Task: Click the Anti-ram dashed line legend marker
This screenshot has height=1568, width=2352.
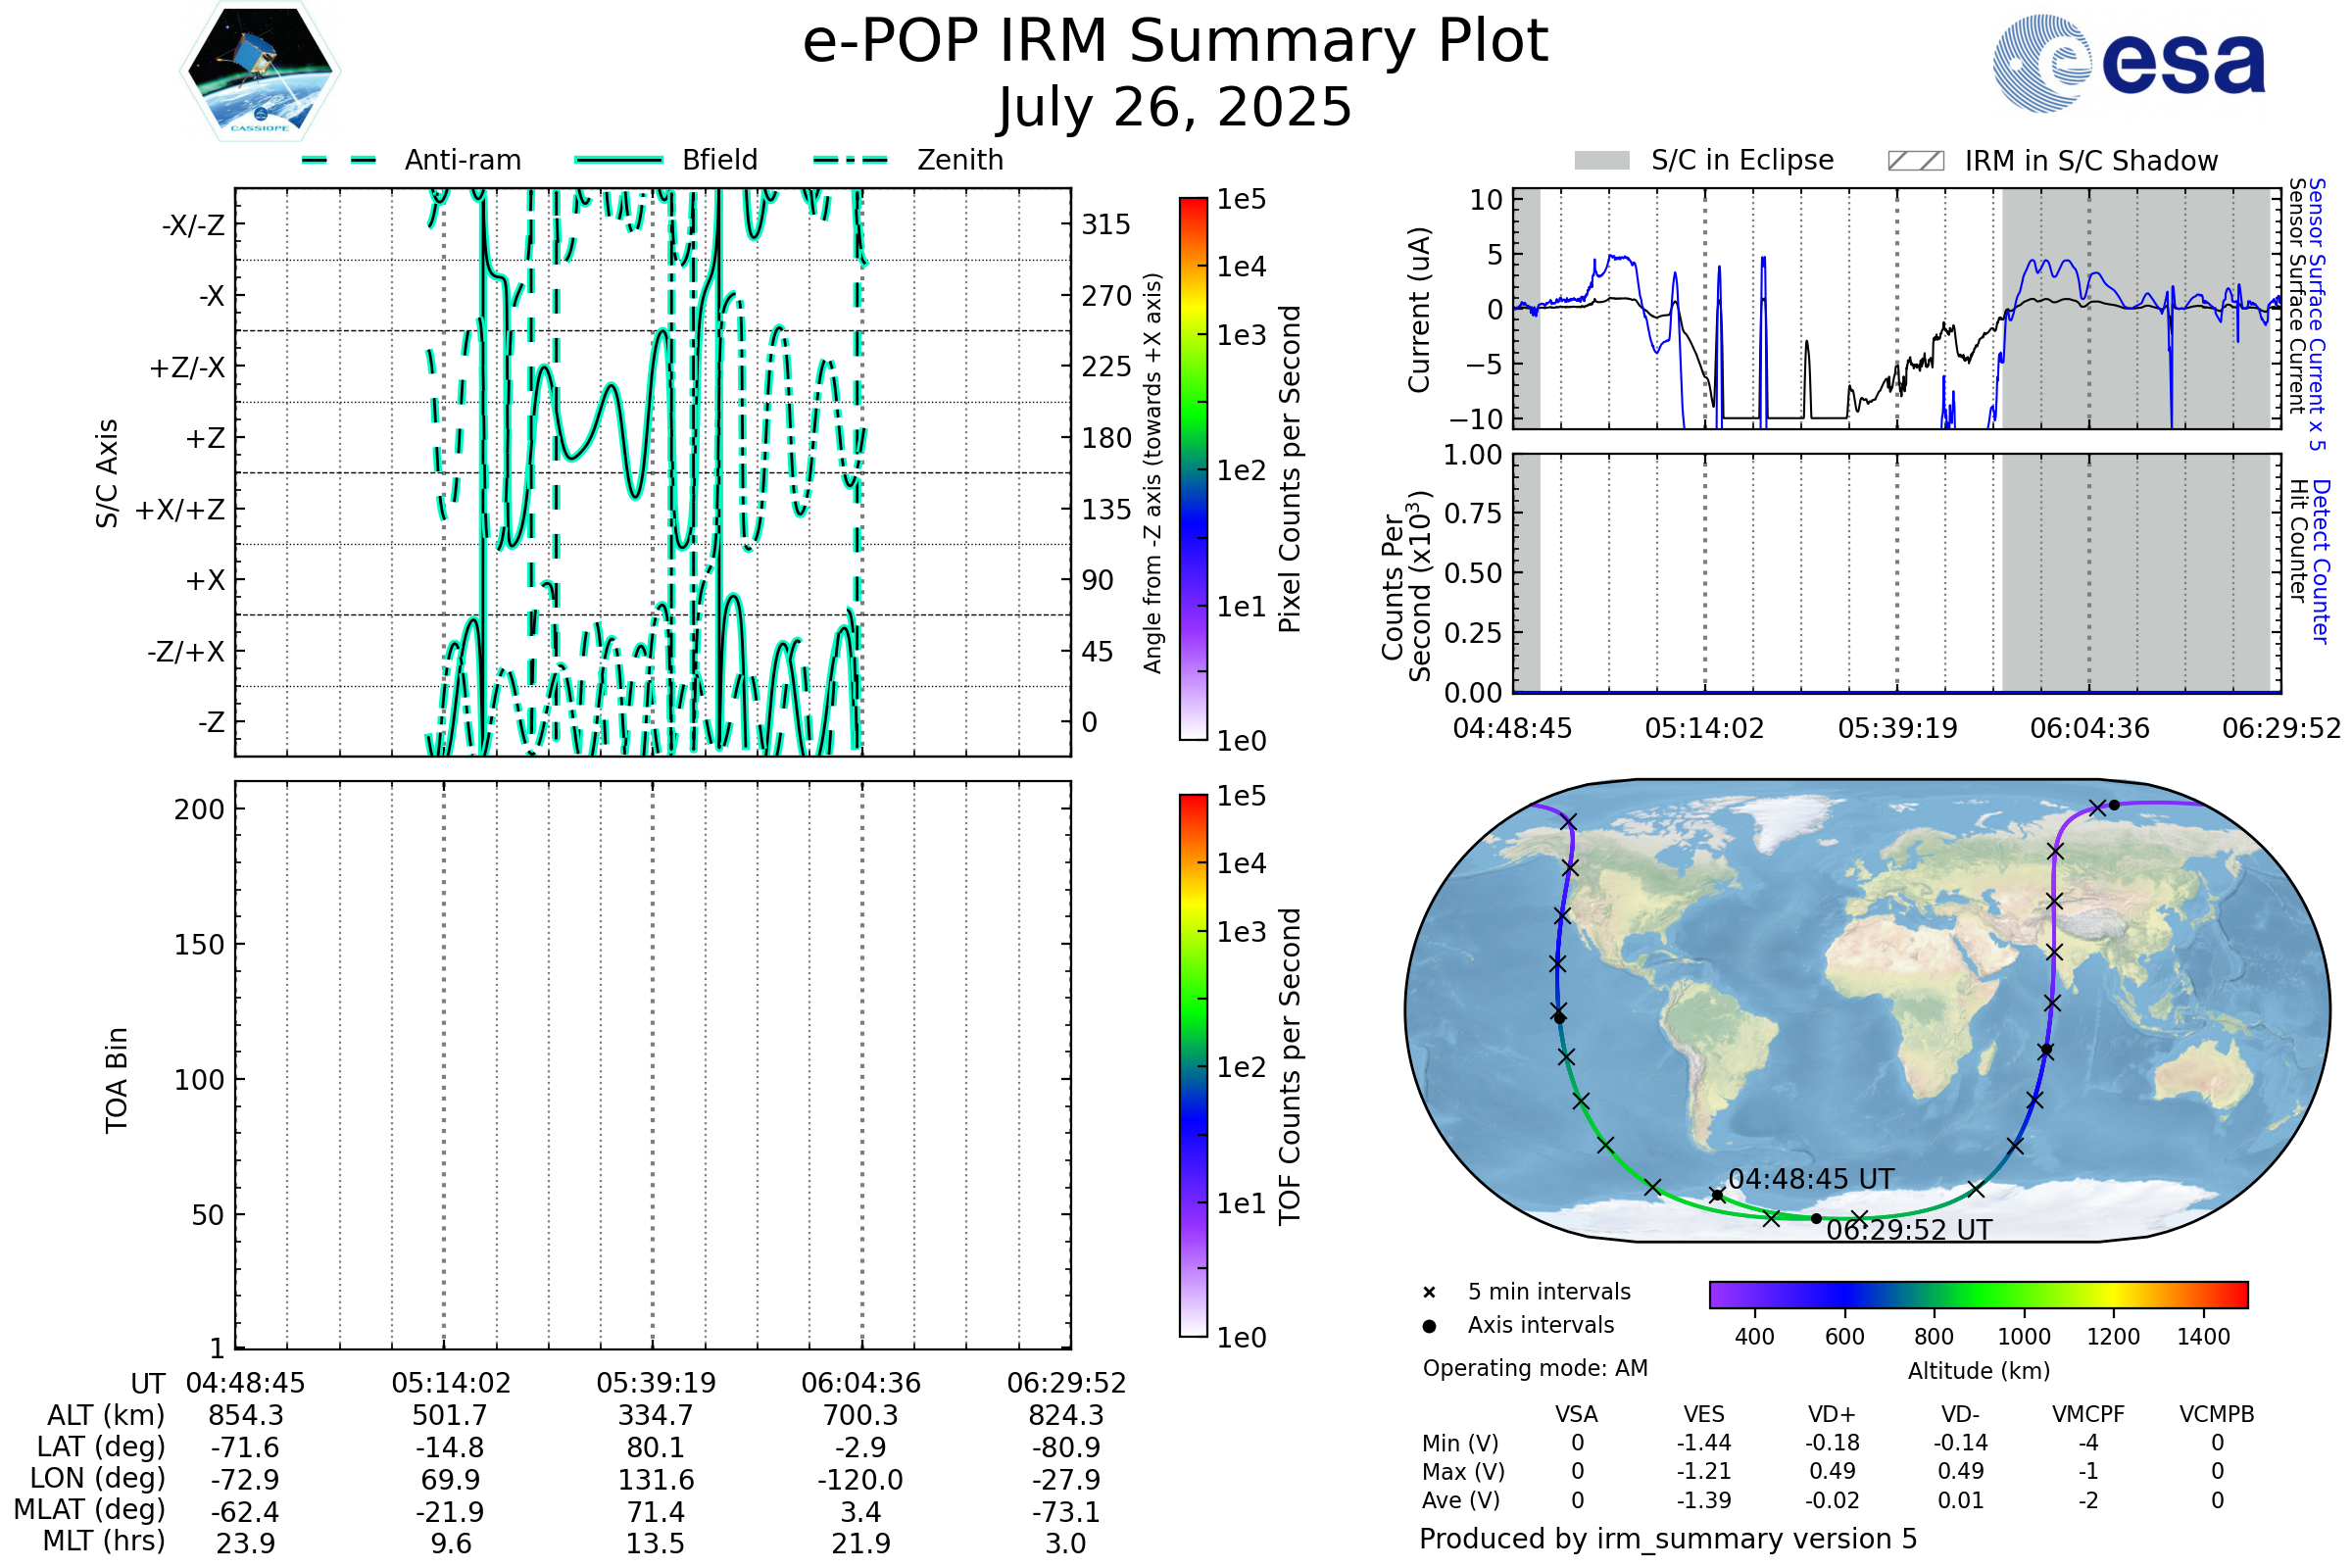Action: [x=339, y=160]
